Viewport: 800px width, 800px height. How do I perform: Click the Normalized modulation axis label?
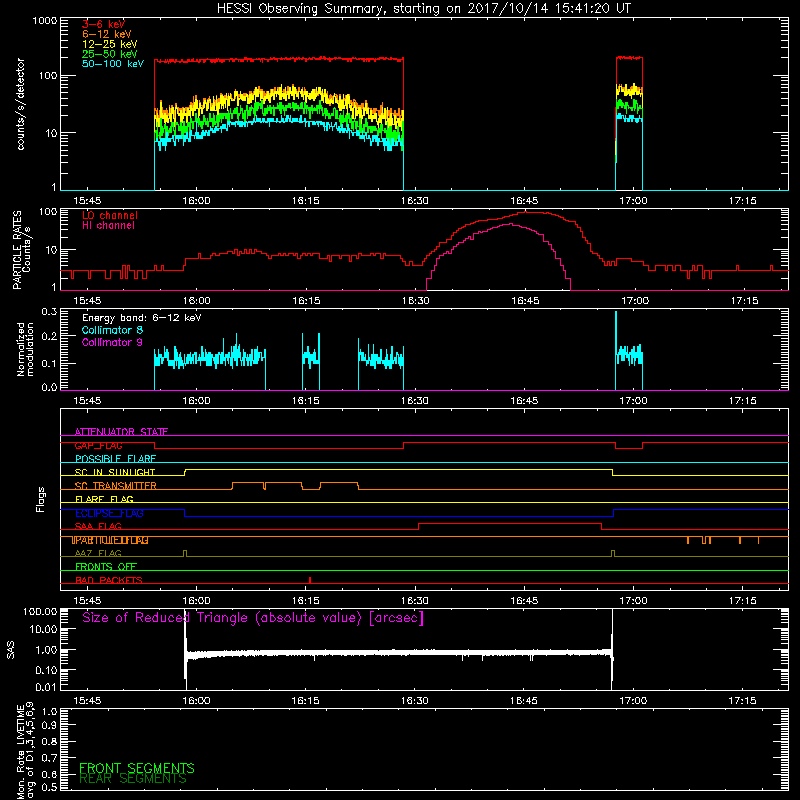(x=25, y=349)
